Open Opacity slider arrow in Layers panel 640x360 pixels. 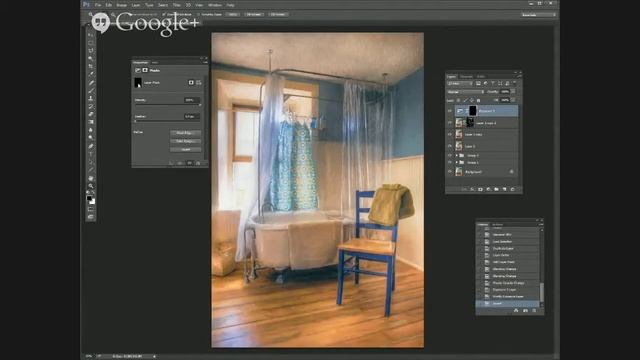click(x=513, y=92)
